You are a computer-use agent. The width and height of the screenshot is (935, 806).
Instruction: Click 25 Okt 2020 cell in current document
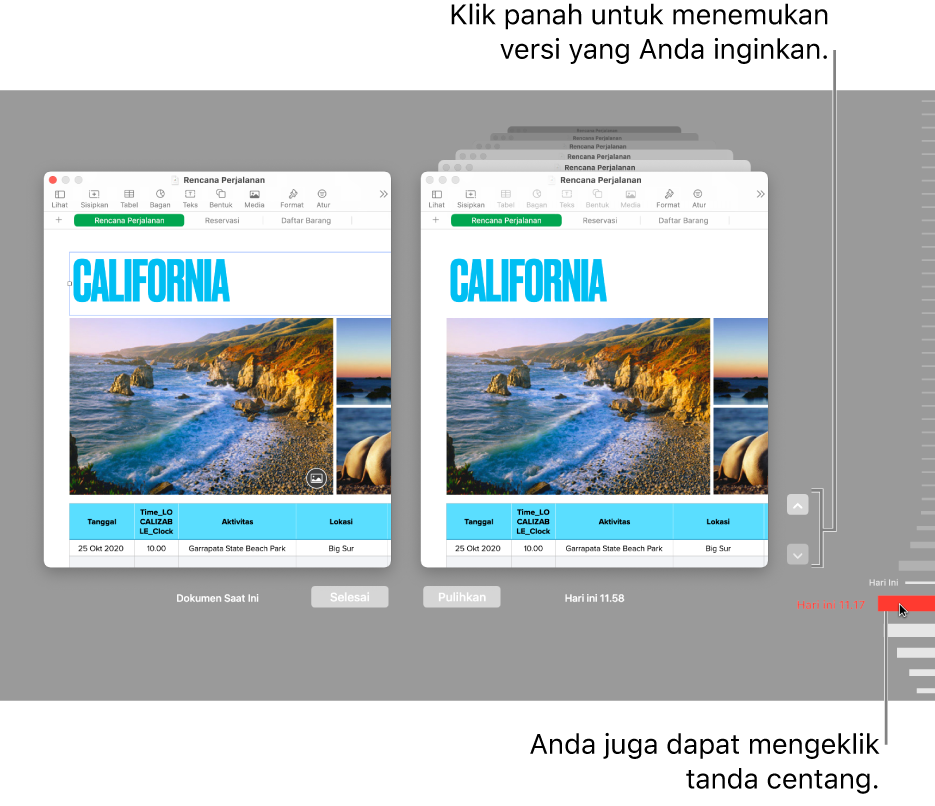[x=101, y=548]
